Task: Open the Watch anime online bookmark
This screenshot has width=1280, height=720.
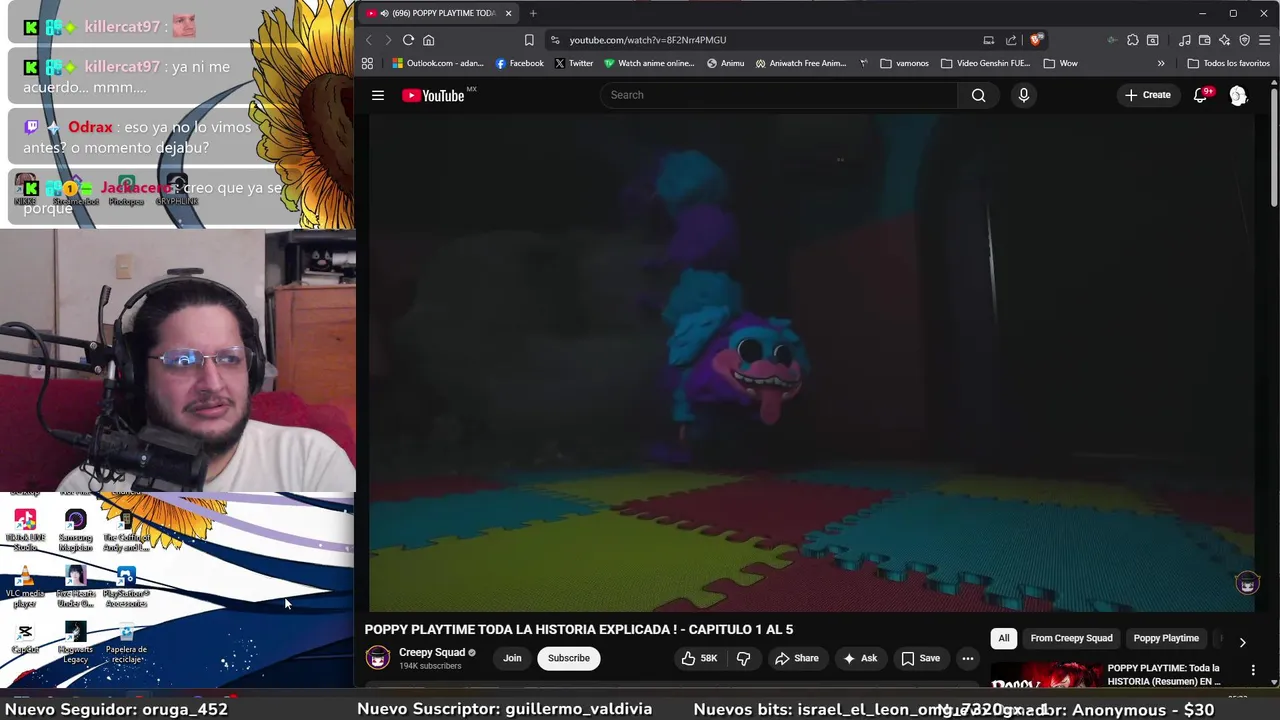Action: pos(649,63)
